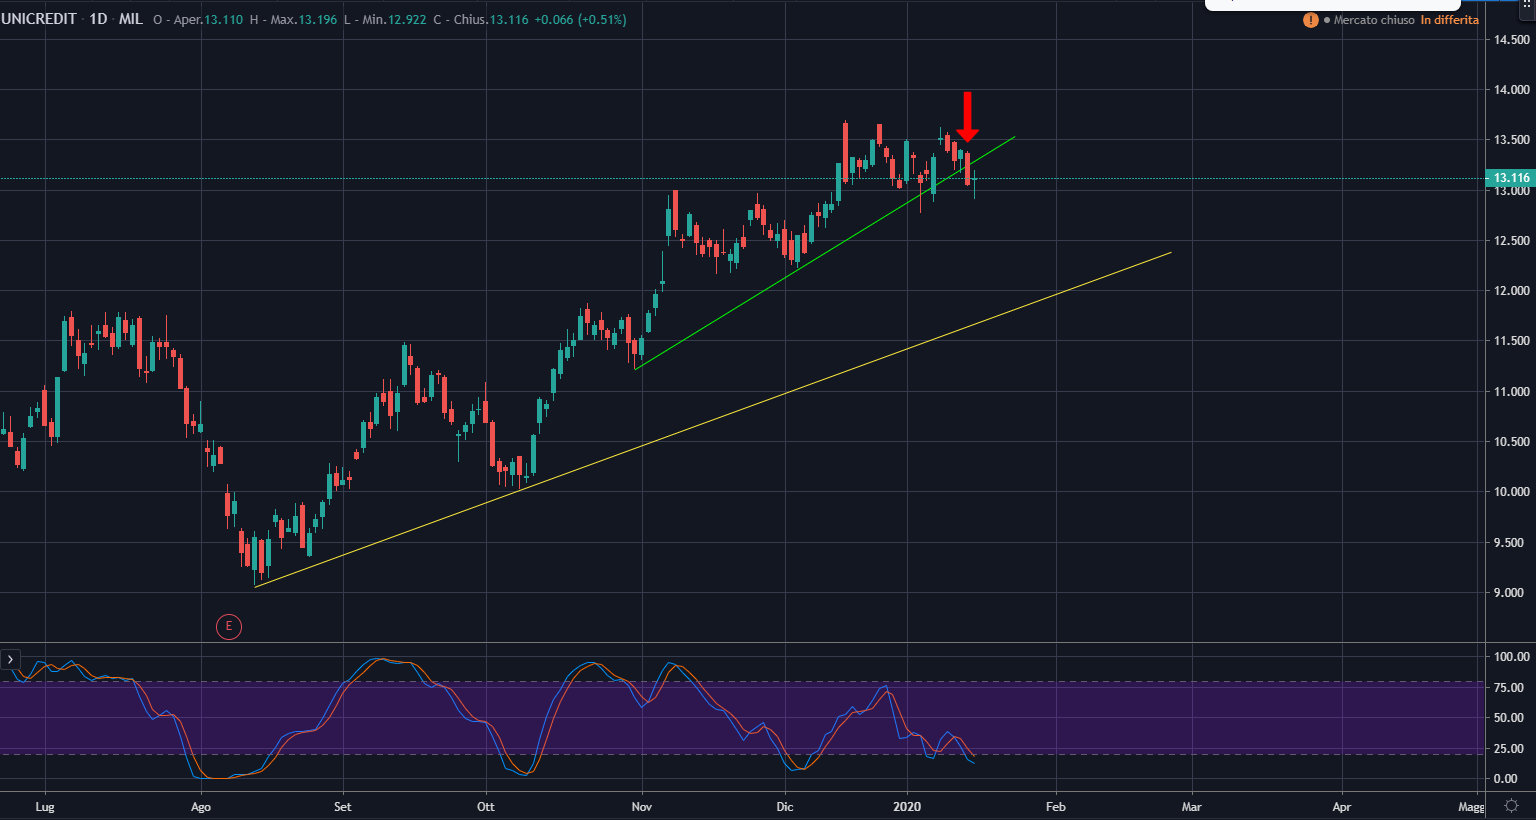Click the earnings 'E' marker on the chart
Screen dimensions: 1536x820
(x=229, y=627)
